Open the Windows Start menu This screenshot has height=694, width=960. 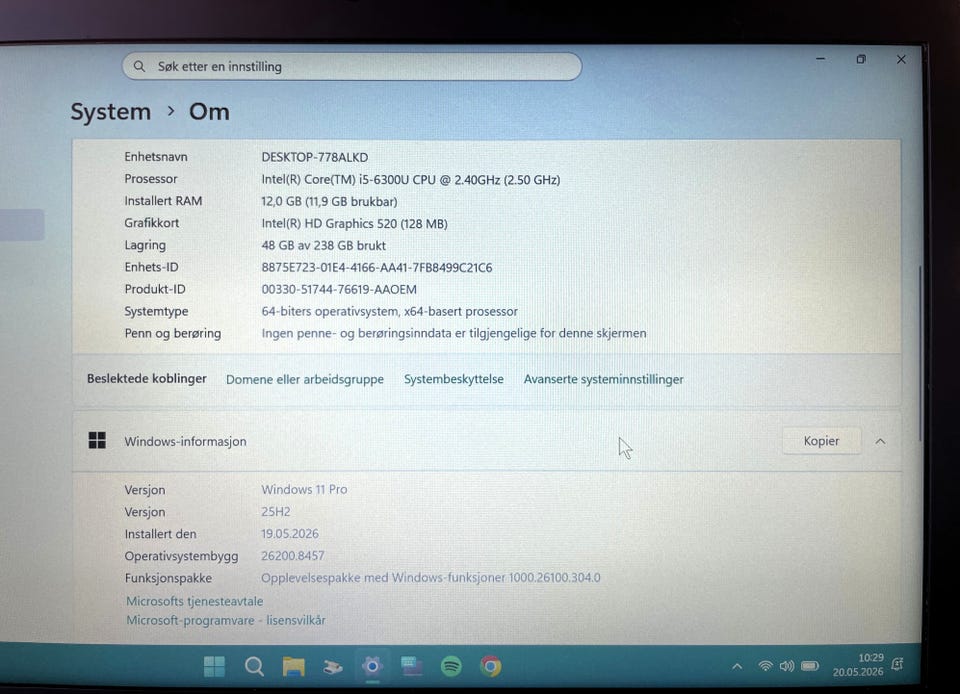214,666
